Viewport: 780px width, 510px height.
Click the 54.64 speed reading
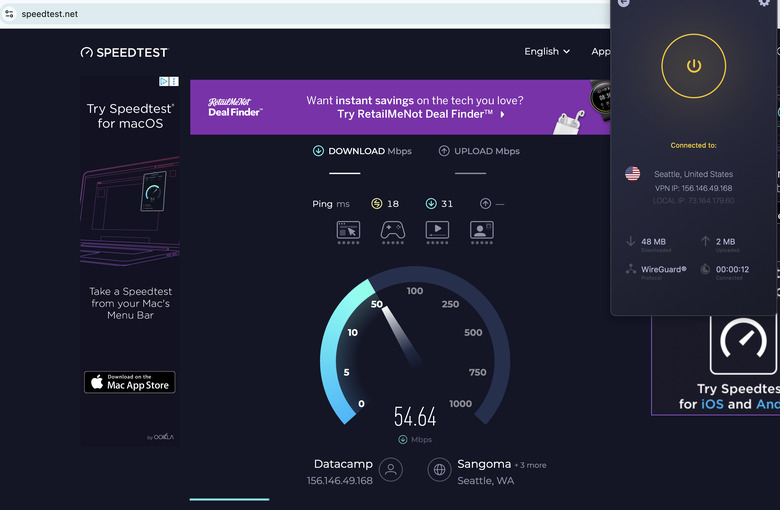click(415, 416)
